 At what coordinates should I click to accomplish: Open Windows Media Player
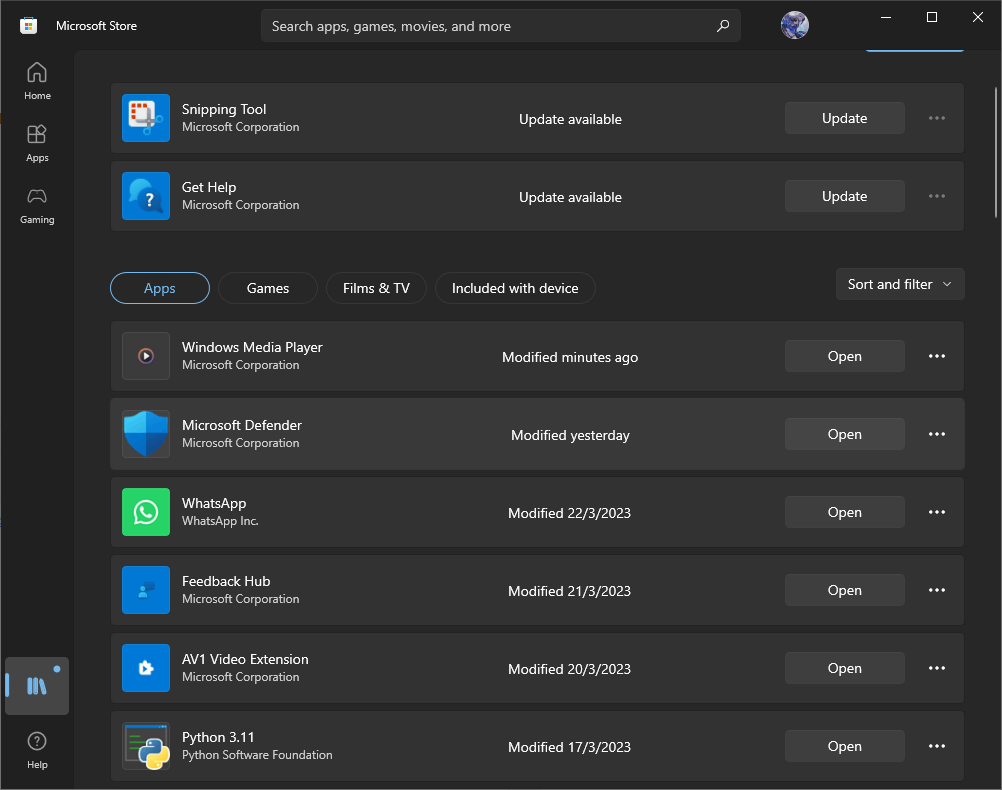point(844,356)
